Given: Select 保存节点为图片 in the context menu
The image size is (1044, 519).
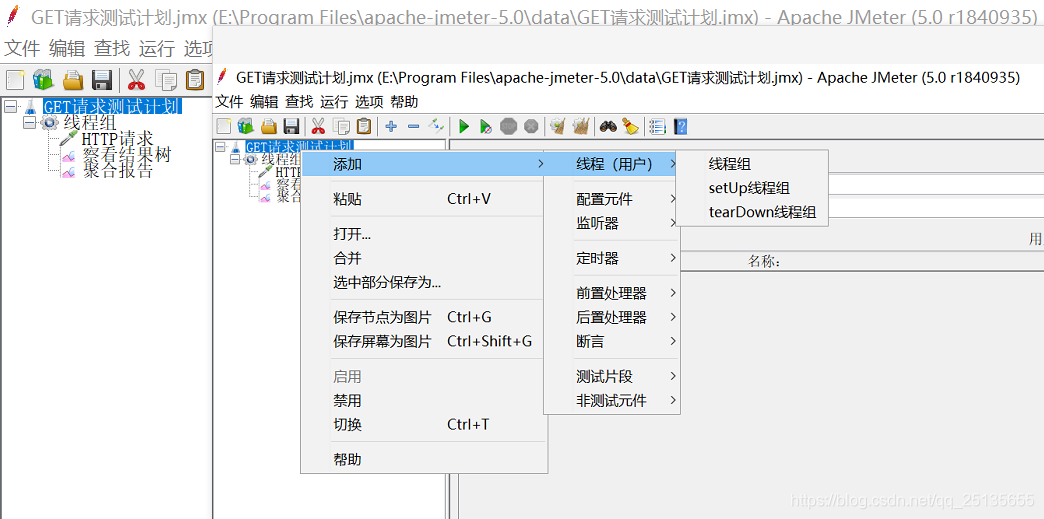Looking at the screenshot, I should 423,317.
